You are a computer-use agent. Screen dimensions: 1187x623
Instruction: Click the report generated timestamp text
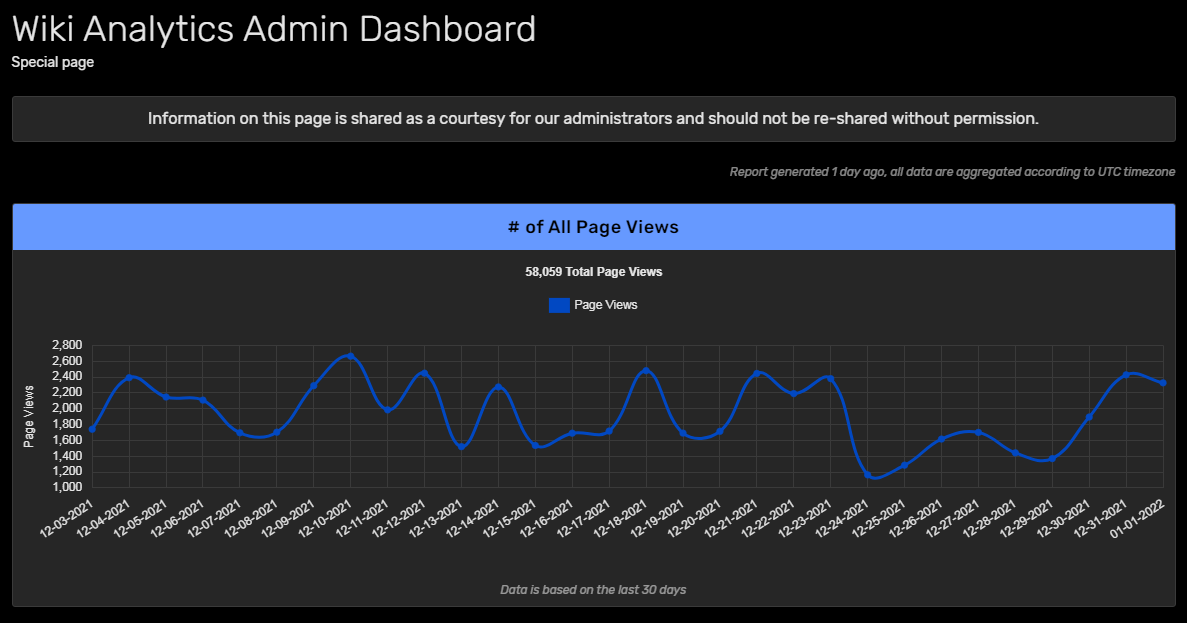[x=952, y=171]
